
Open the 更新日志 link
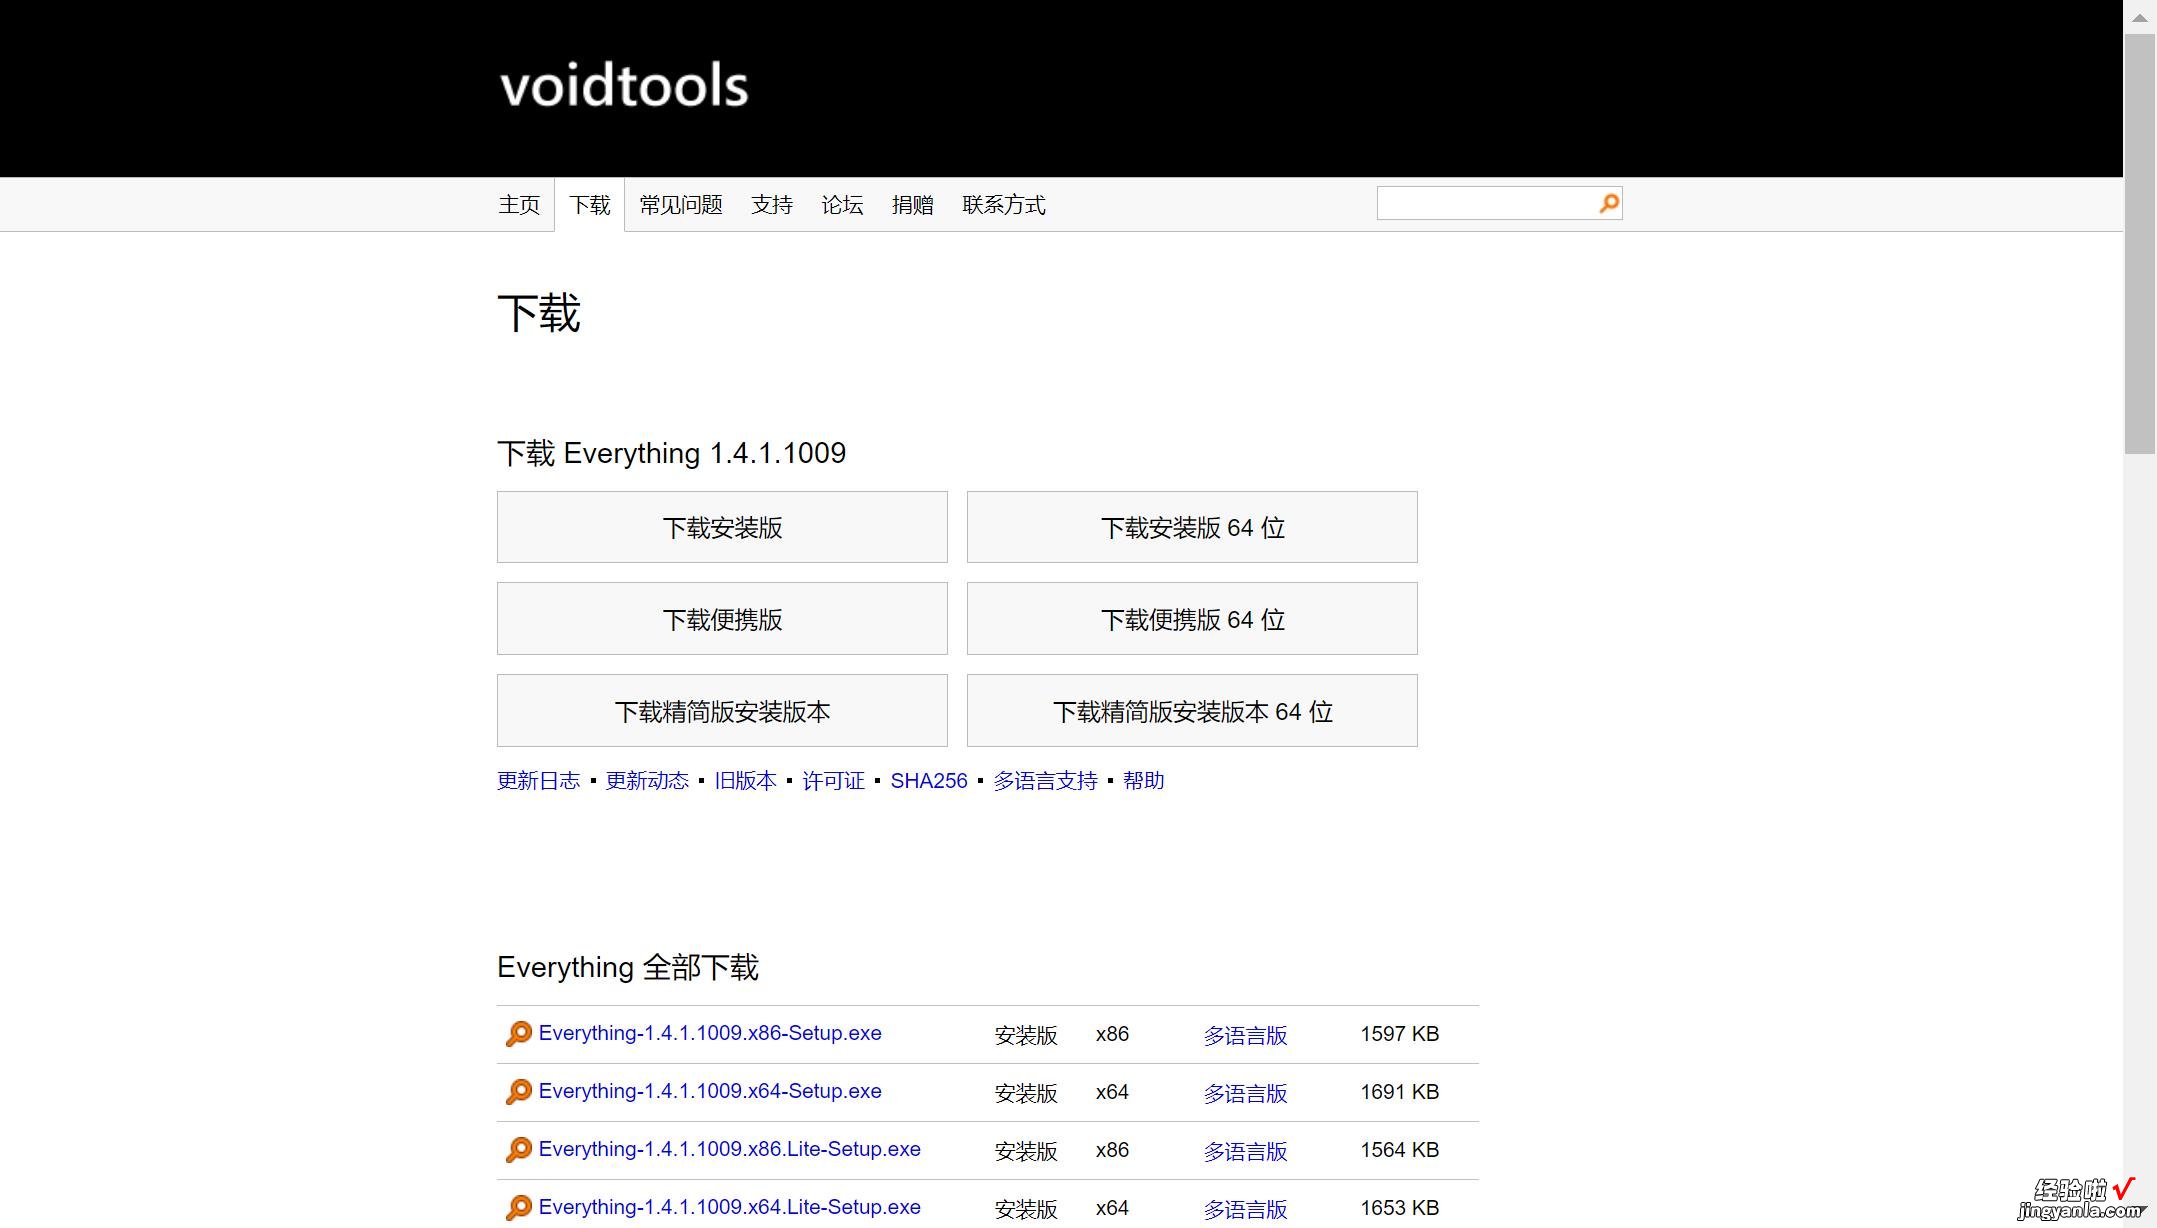(538, 781)
